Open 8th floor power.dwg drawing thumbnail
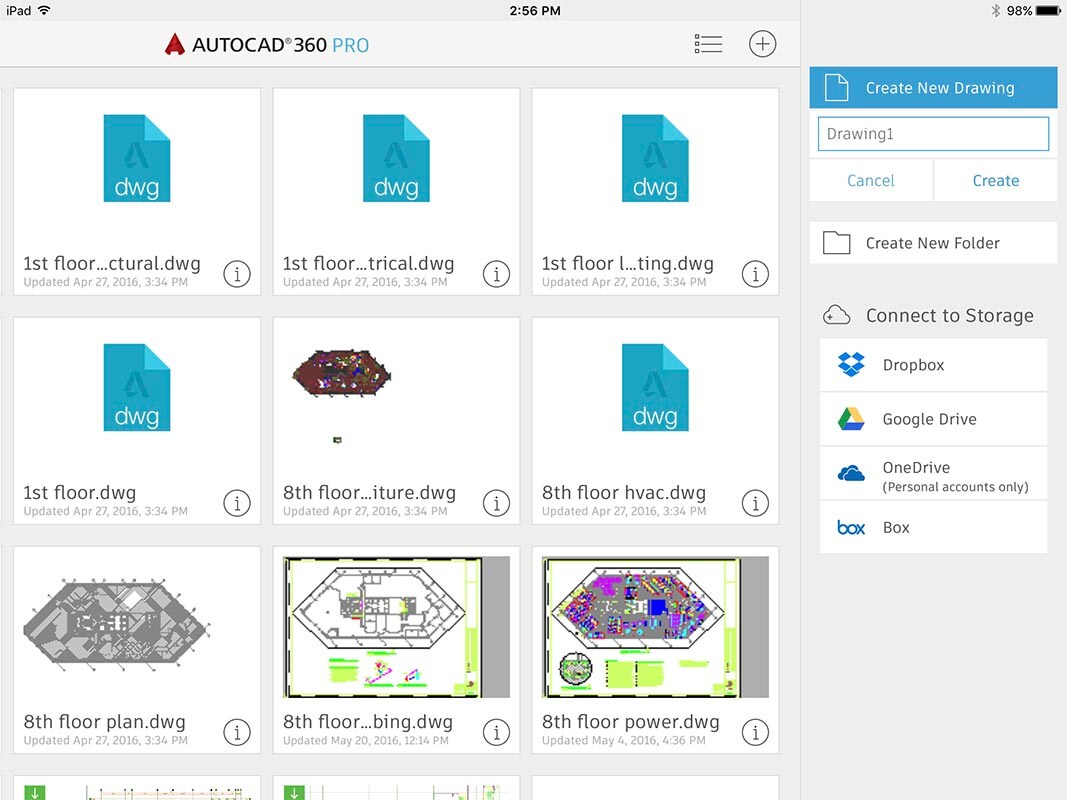Image resolution: width=1067 pixels, height=800 pixels. 655,627
